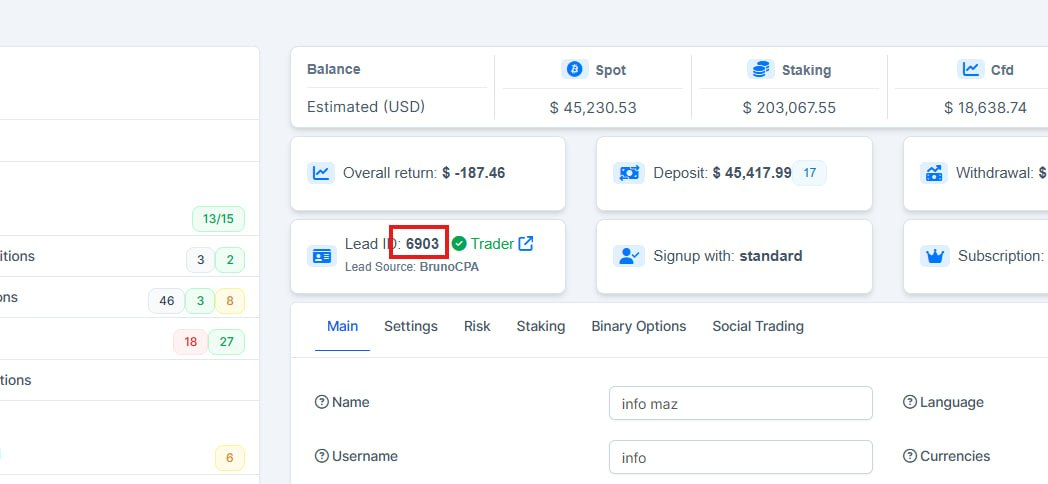Click the Staking balance $ 203,067.55
1048x484 pixels.
click(789, 108)
